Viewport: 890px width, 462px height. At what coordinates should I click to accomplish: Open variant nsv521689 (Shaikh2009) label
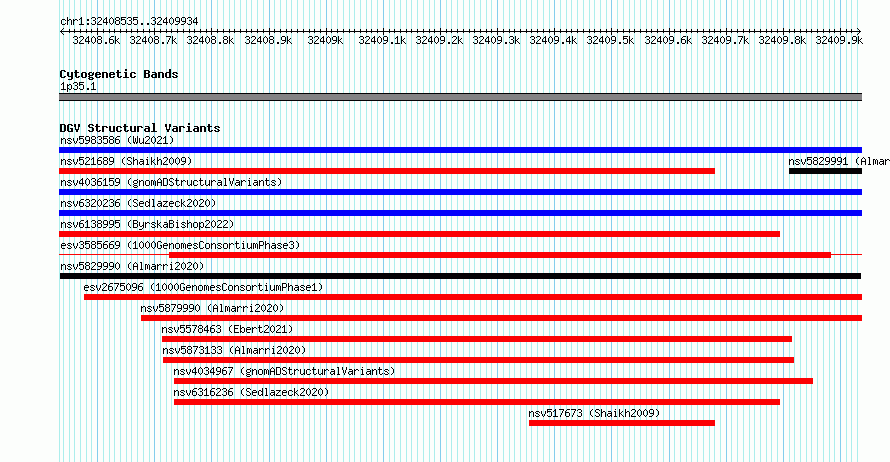coord(126,161)
